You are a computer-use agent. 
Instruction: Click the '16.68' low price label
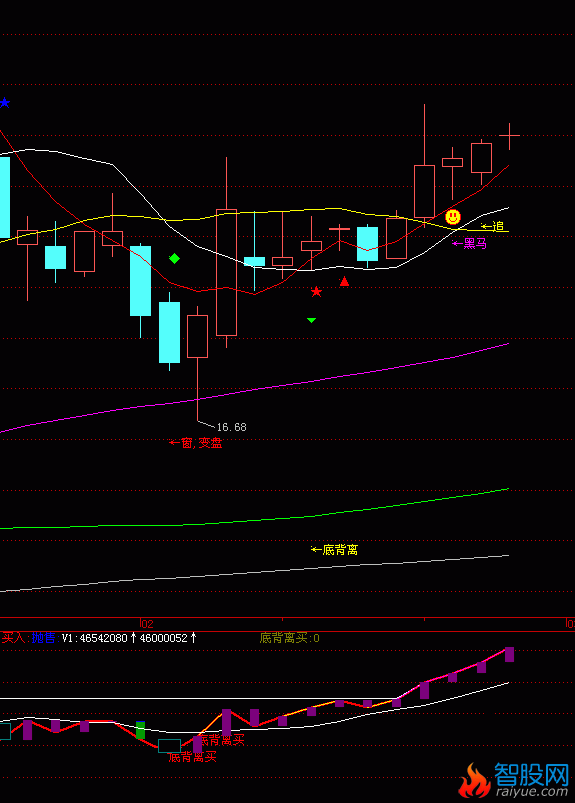click(231, 427)
